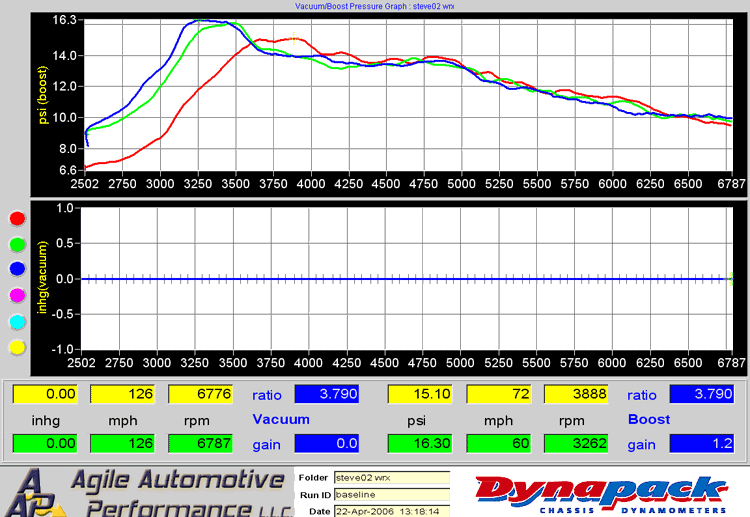Select the blue run color dot

click(x=17, y=269)
